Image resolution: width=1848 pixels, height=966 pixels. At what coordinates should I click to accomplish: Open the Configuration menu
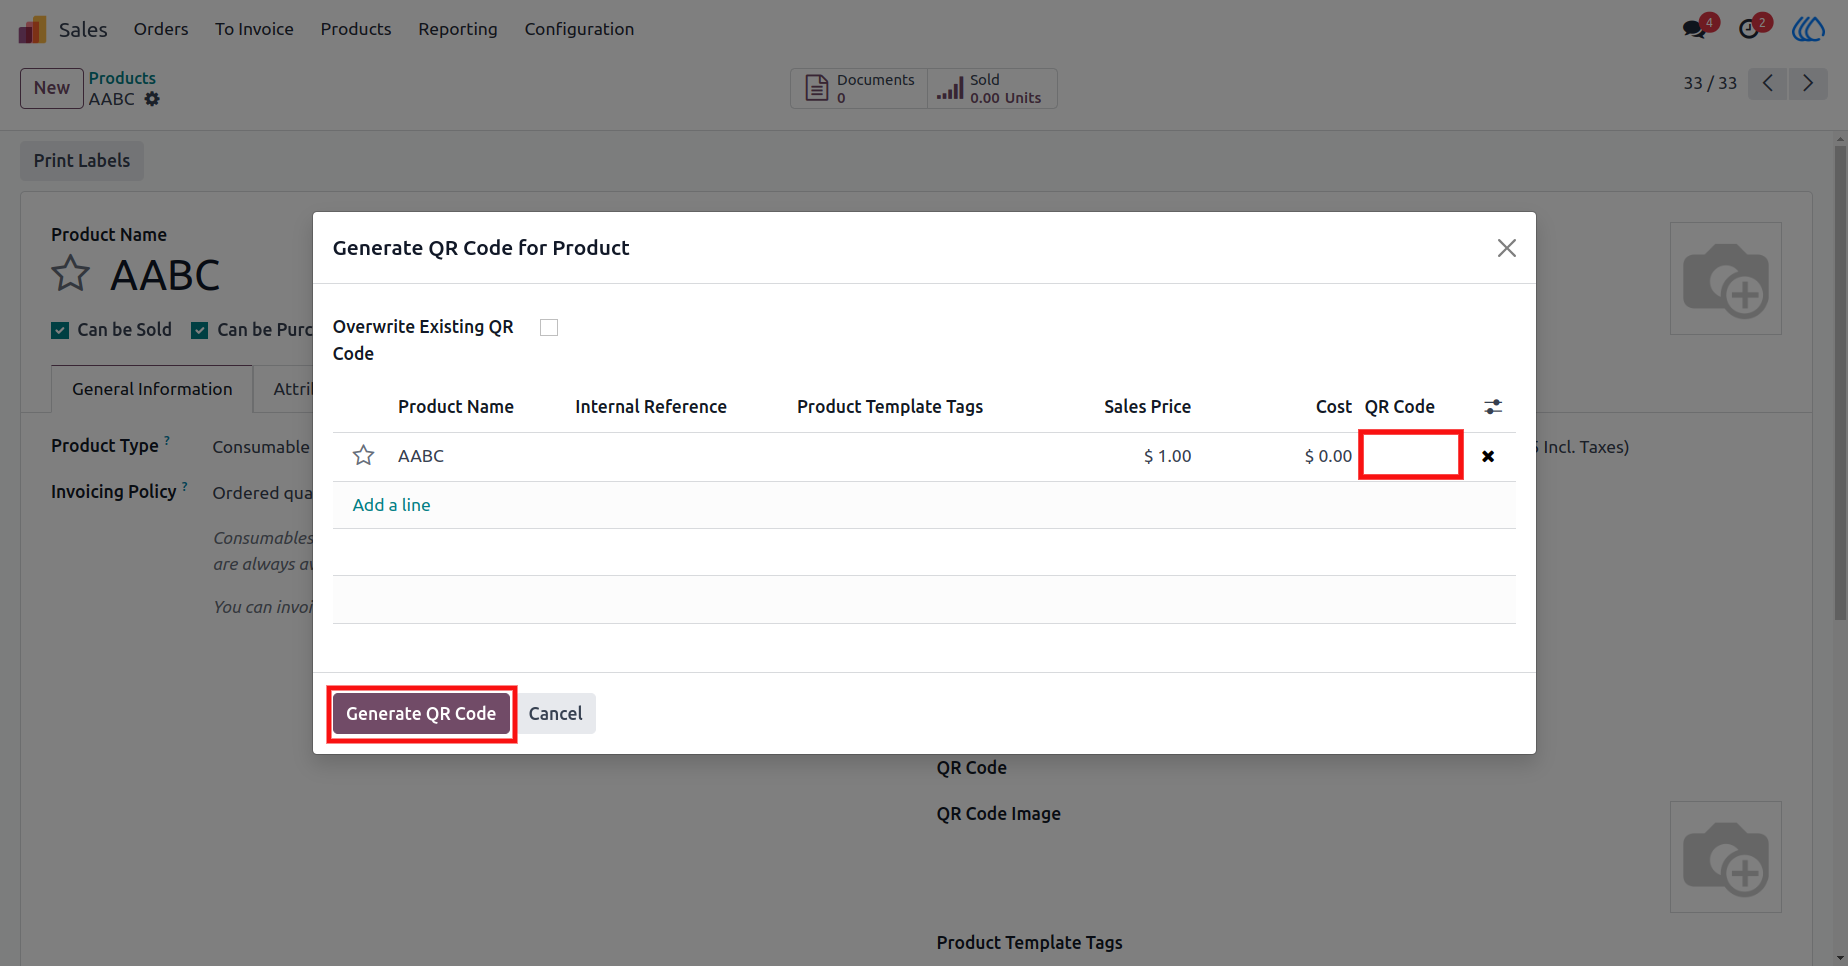(579, 29)
